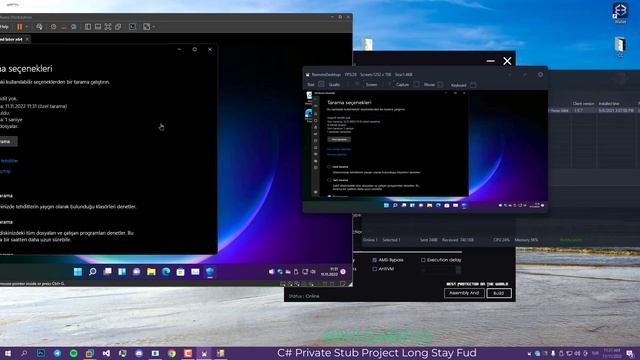
Task: Open the snapshot manager icon in VMware
Action: tap(73, 27)
